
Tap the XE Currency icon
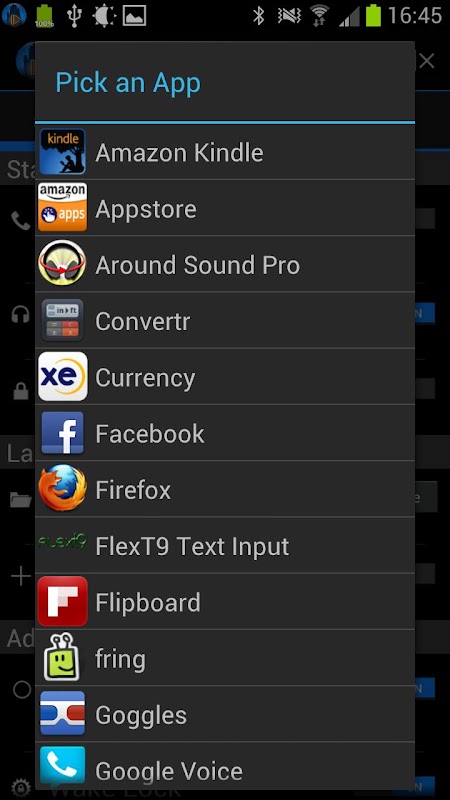(x=62, y=377)
